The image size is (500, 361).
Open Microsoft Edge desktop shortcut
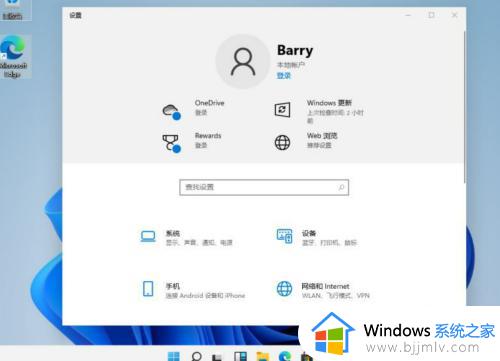point(13,56)
